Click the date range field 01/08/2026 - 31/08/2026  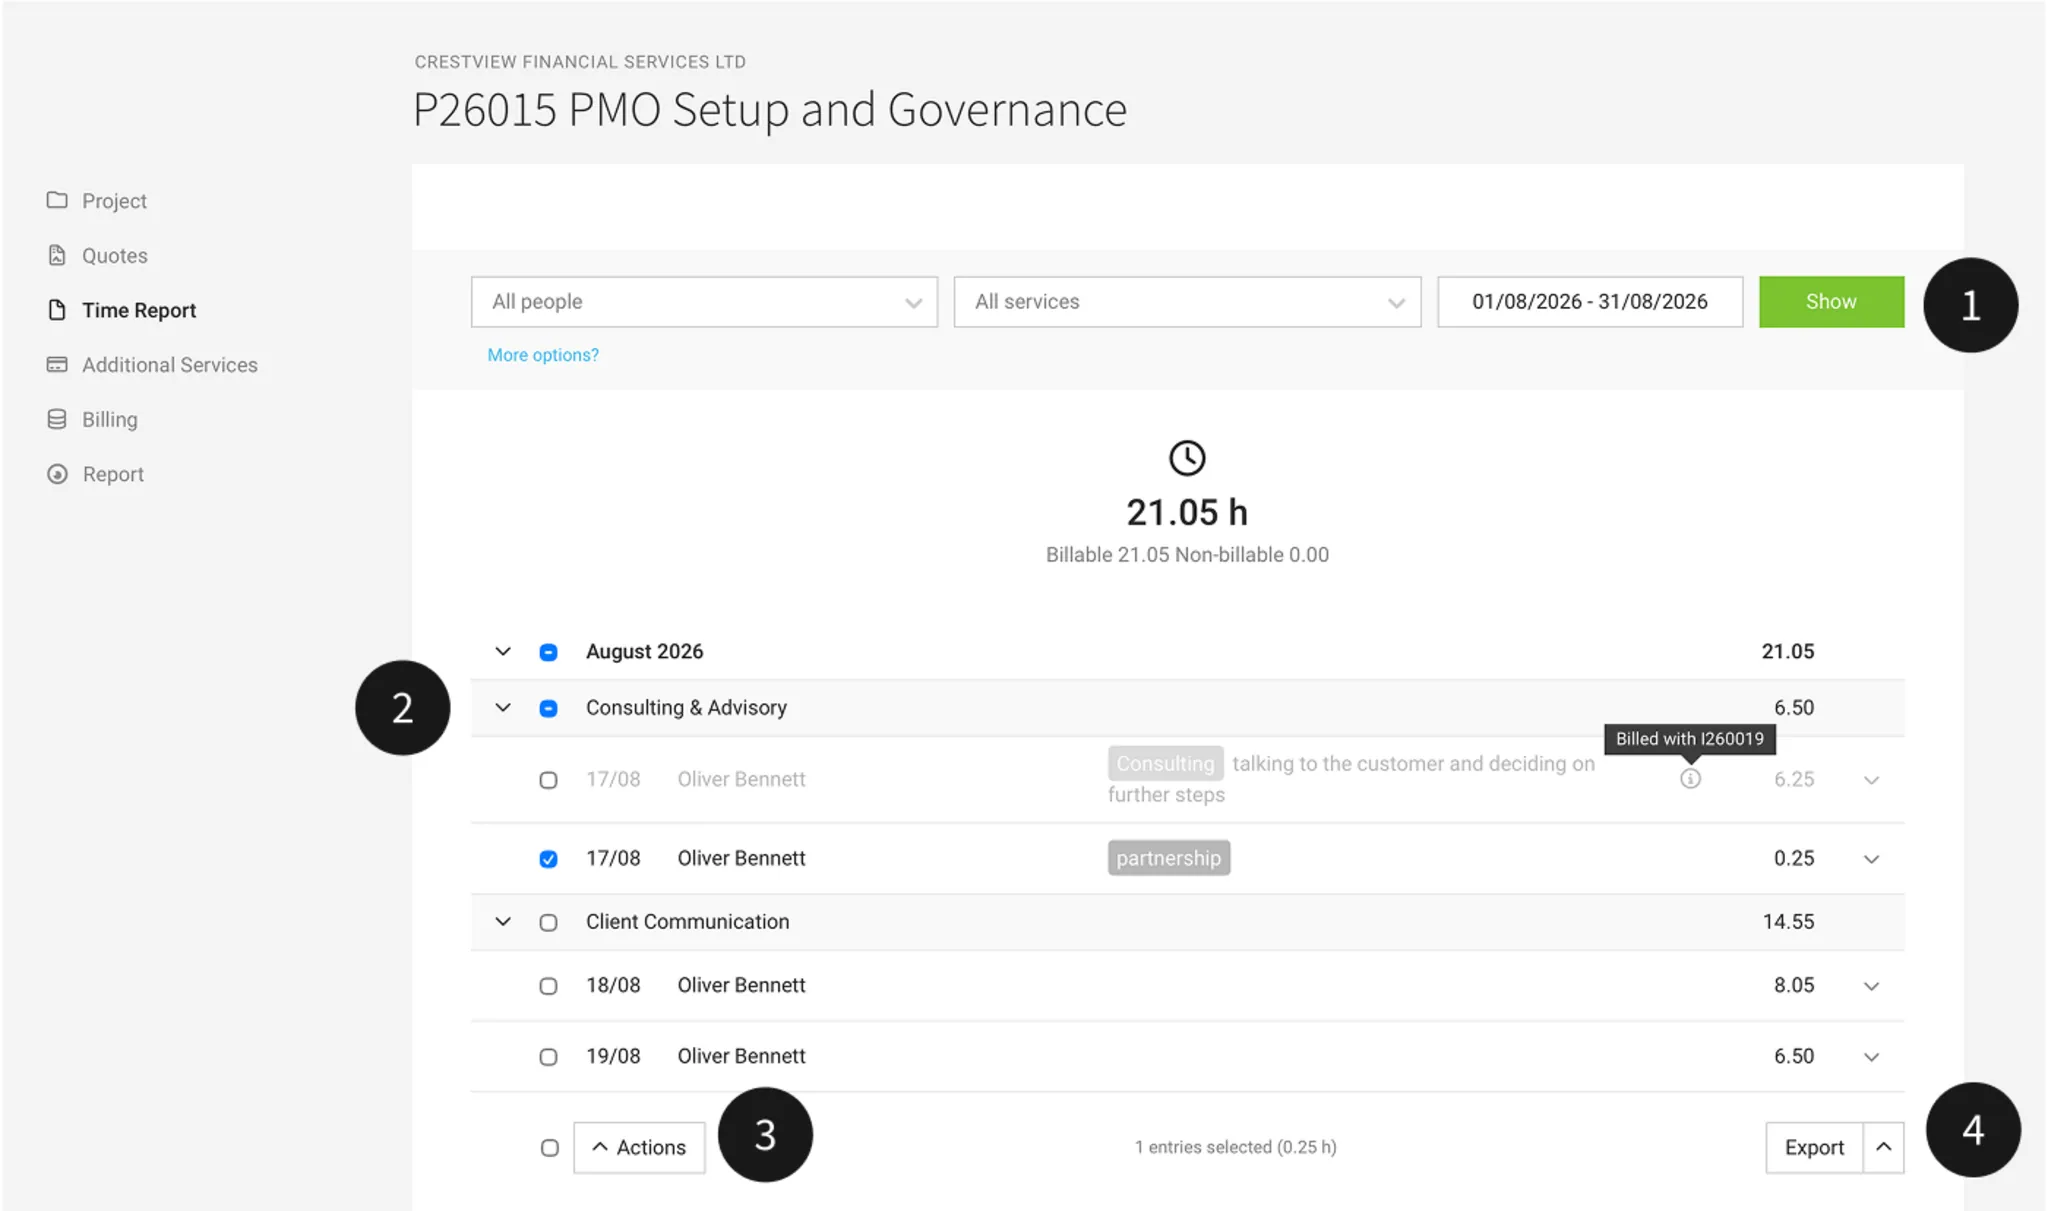(1590, 302)
